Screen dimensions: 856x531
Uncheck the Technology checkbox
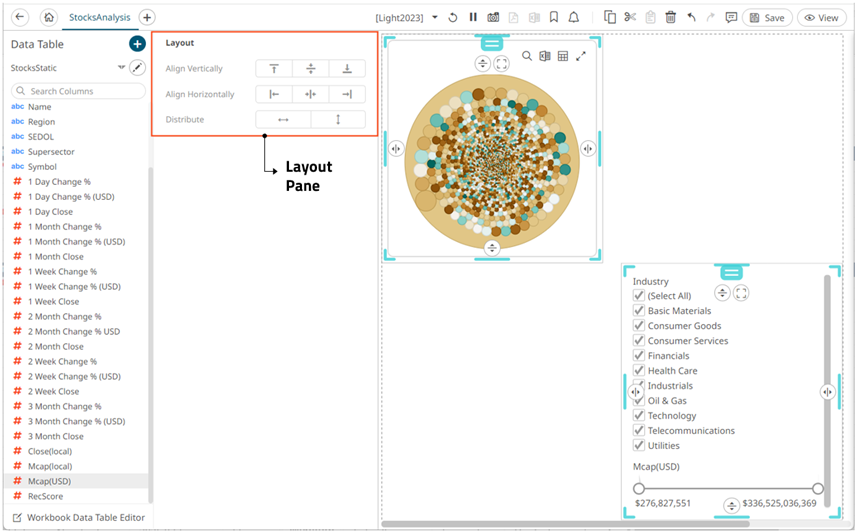click(x=639, y=416)
